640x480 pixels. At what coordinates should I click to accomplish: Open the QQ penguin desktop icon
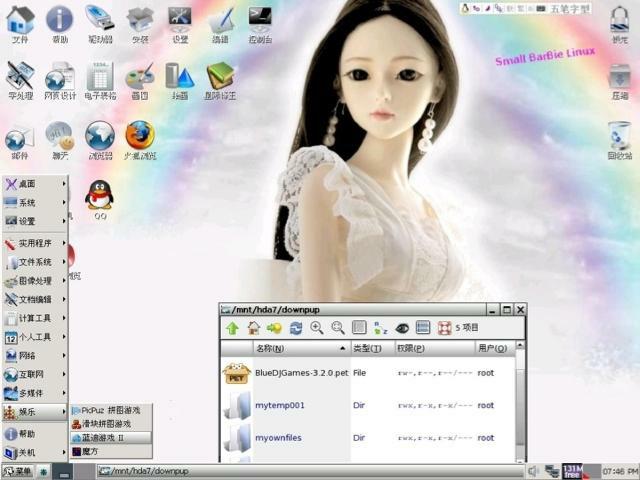(x=99, y=196)
